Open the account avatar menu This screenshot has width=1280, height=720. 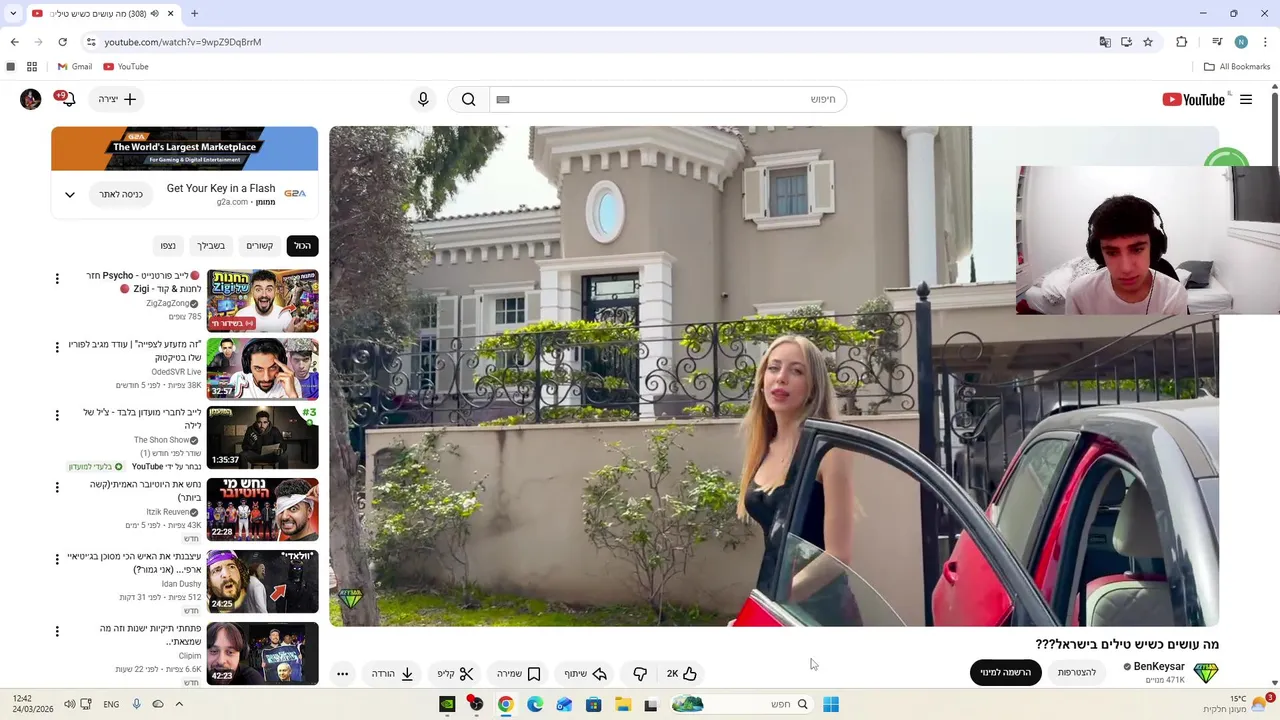tap(31, 99)
